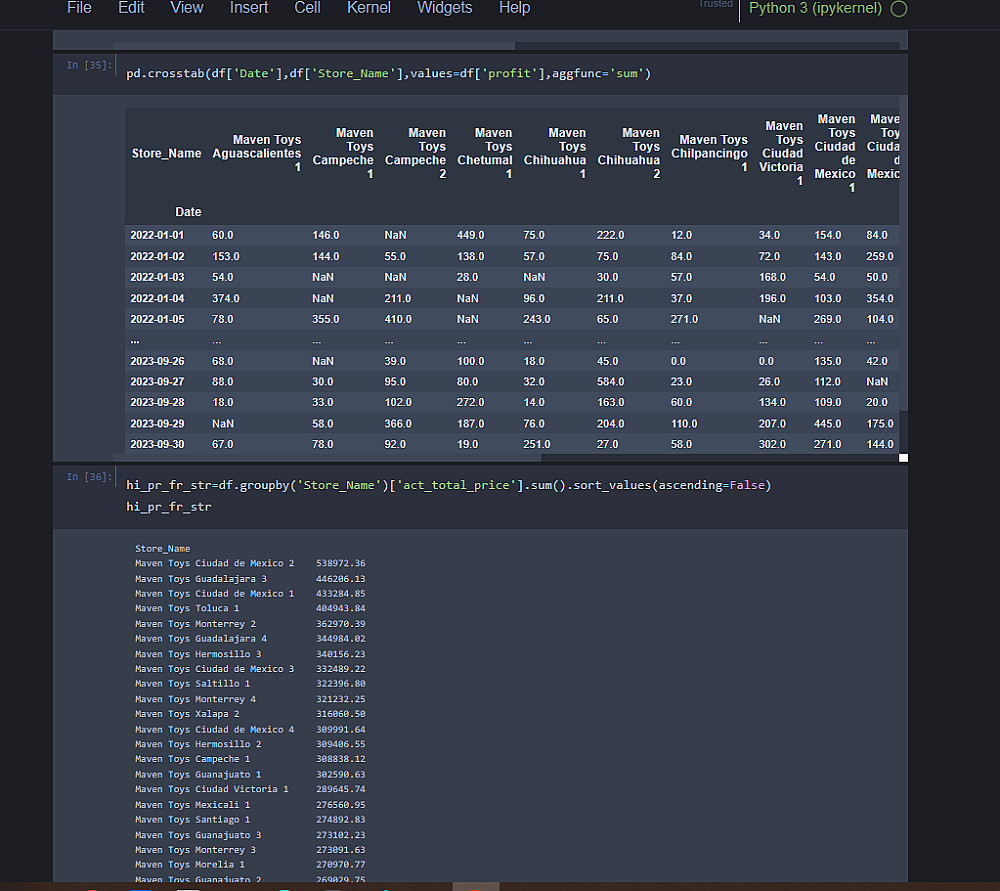Open the View menu
The width and height of the screenshot is (1000, 891).
point(186,8)
